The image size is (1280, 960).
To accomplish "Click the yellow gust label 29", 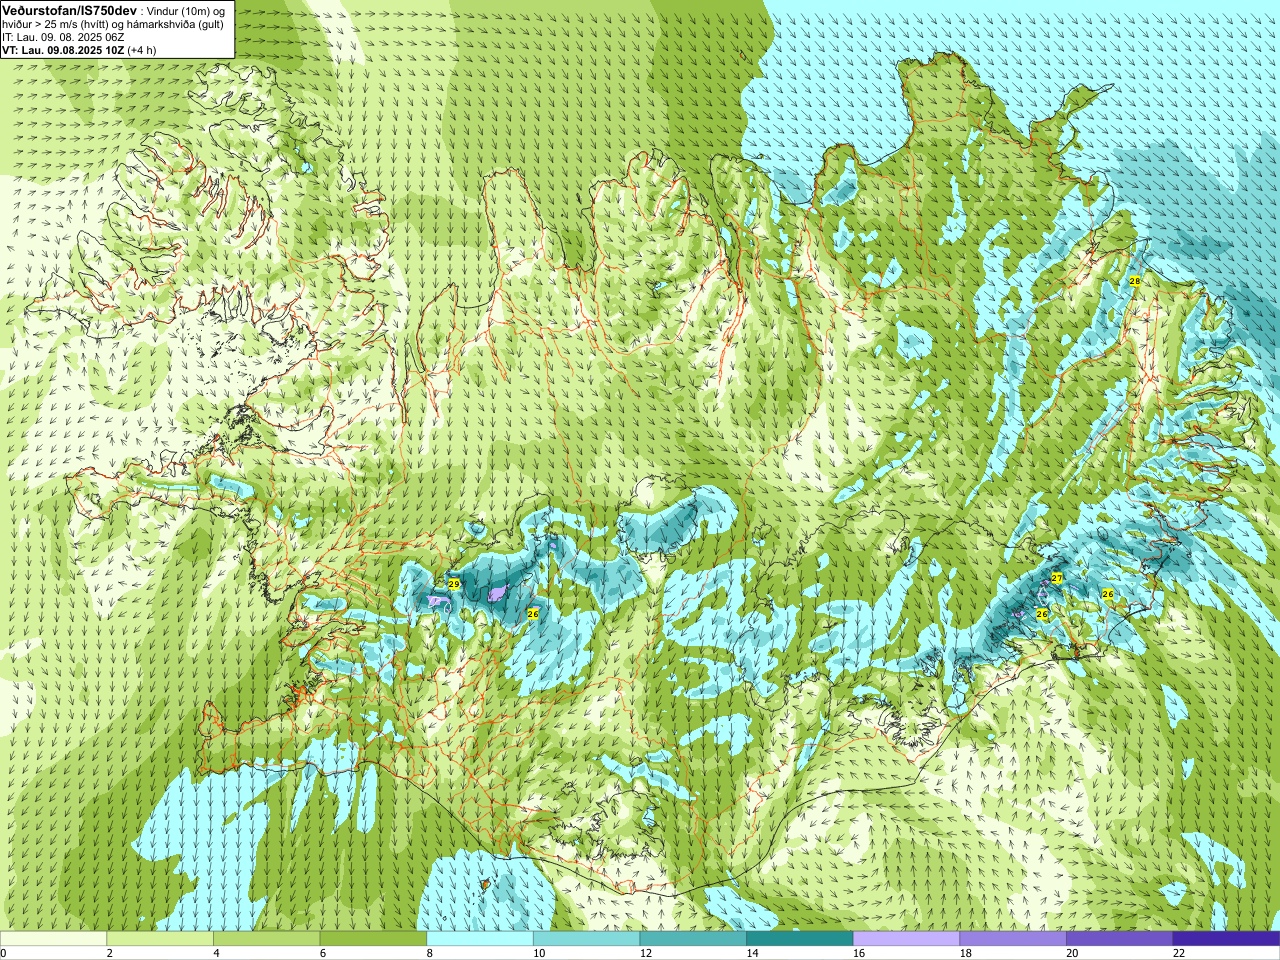I will [x=453, y=584].
